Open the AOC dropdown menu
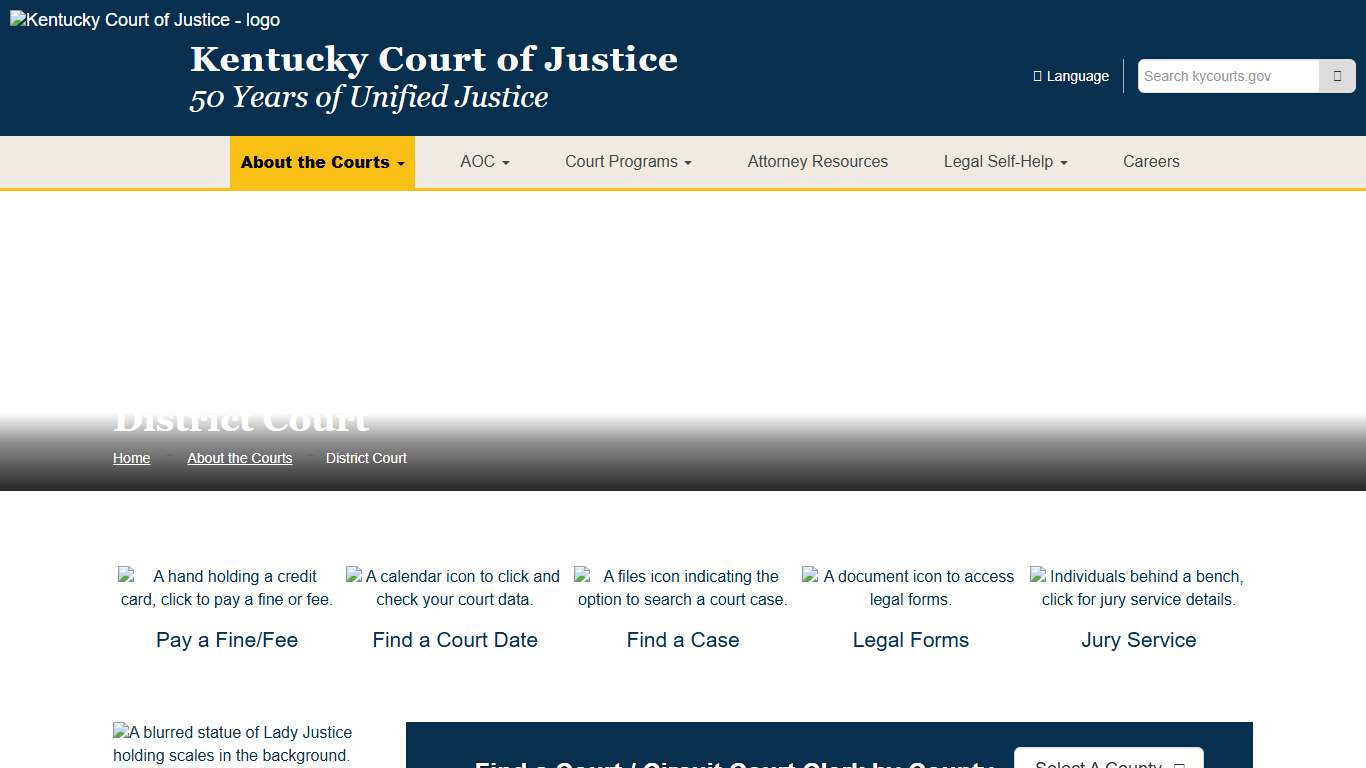This screenshot has height=768, width=1366. 484,161
